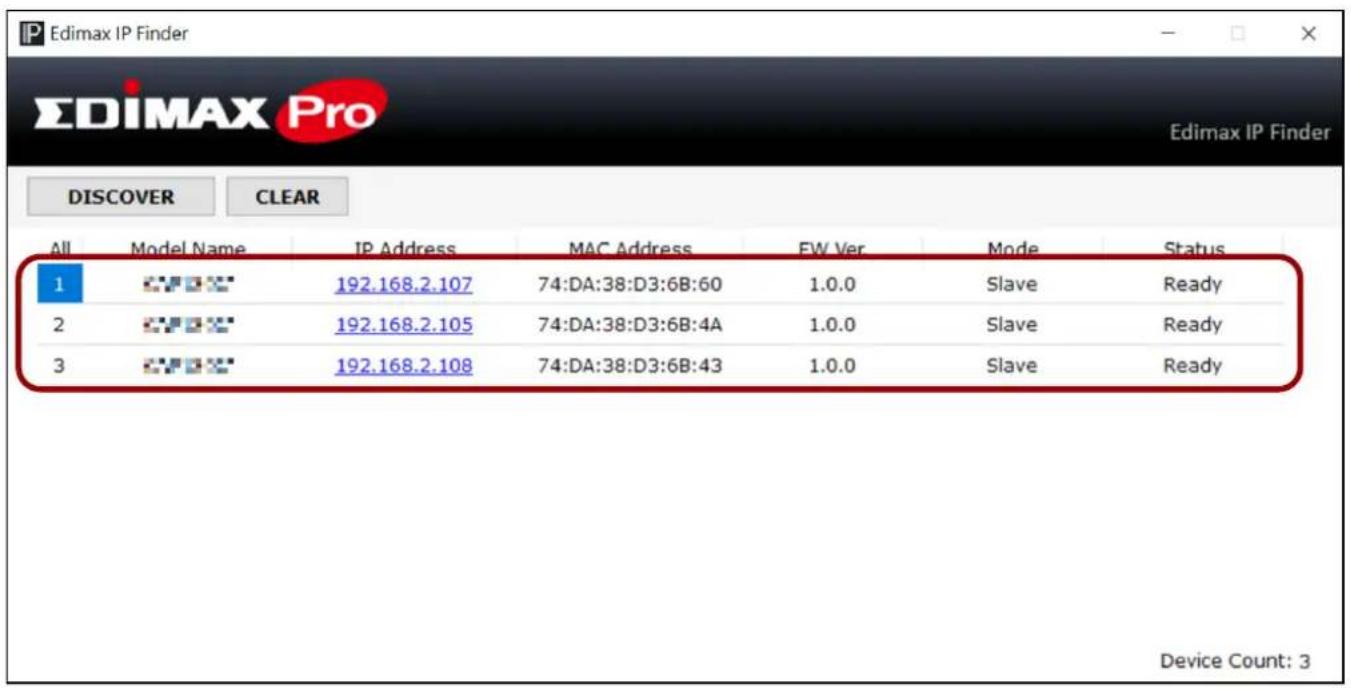Click MAC address 74:DA:38:D3:6B:43

coord(629,366)
